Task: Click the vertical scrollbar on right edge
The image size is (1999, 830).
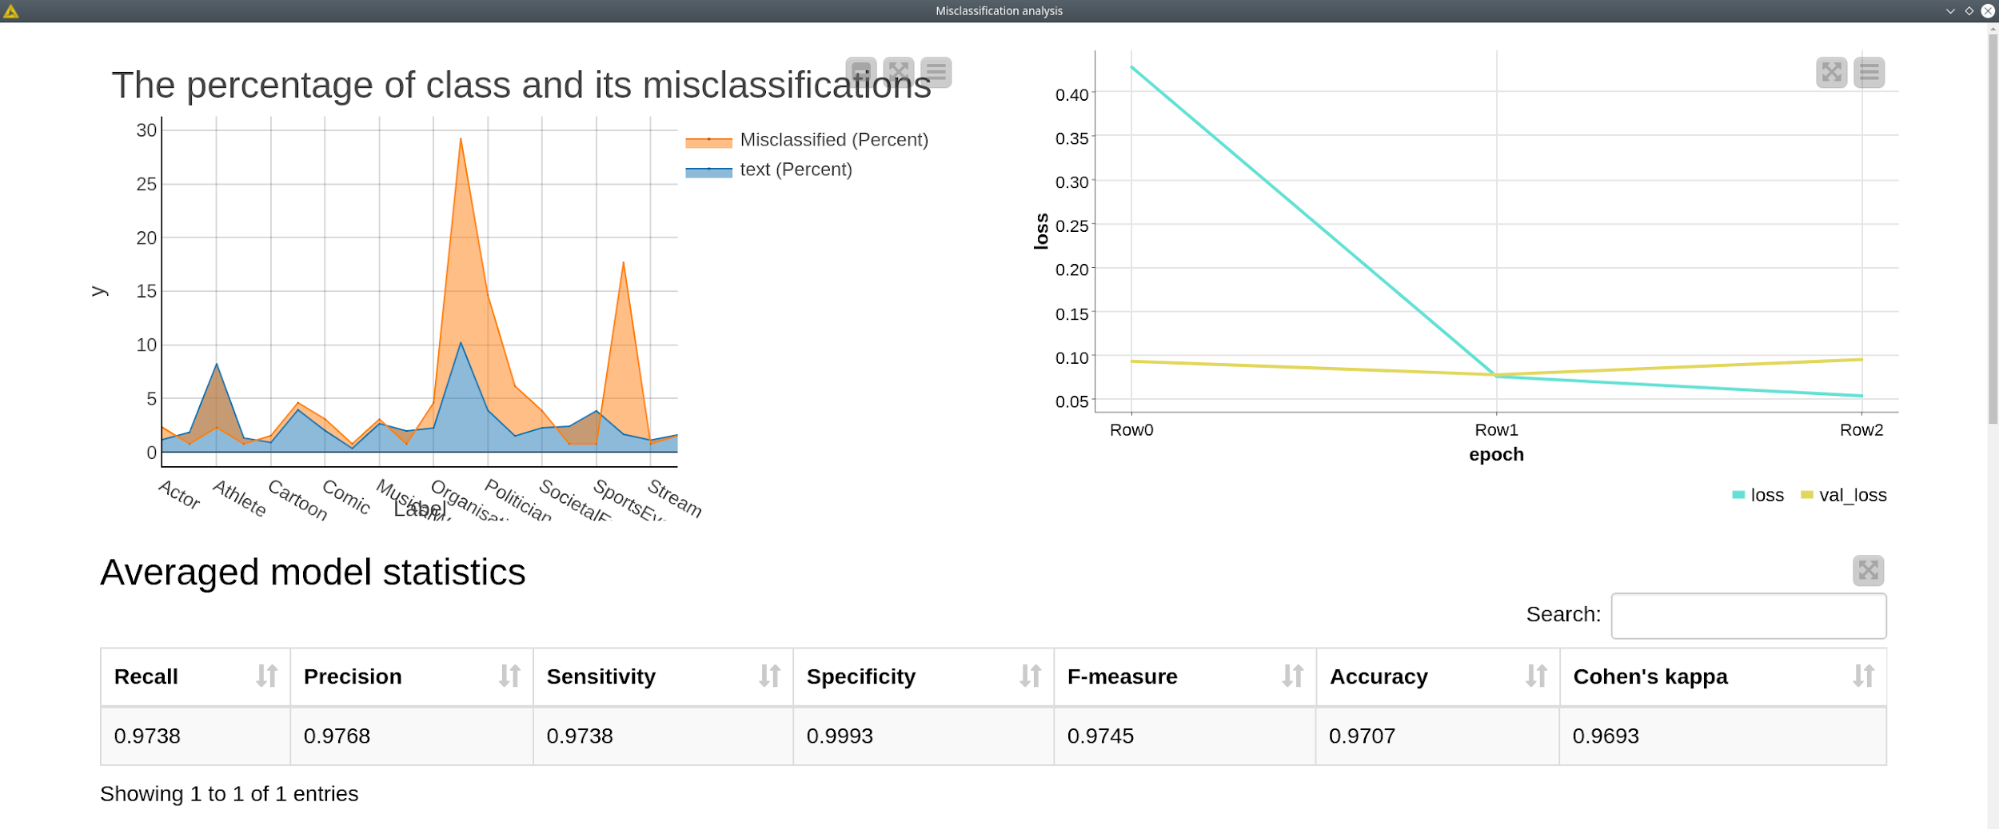Action: coord(1992,230)
